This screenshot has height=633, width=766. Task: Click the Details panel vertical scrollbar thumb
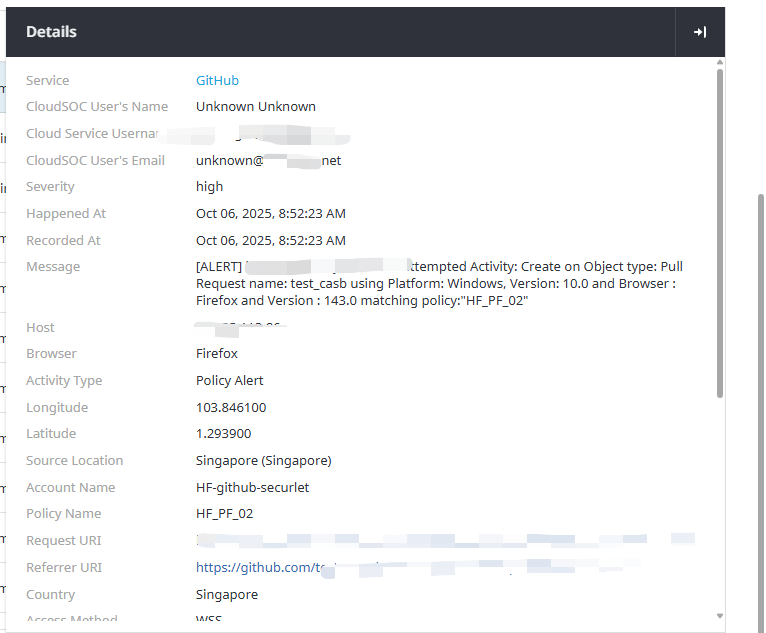719,230
